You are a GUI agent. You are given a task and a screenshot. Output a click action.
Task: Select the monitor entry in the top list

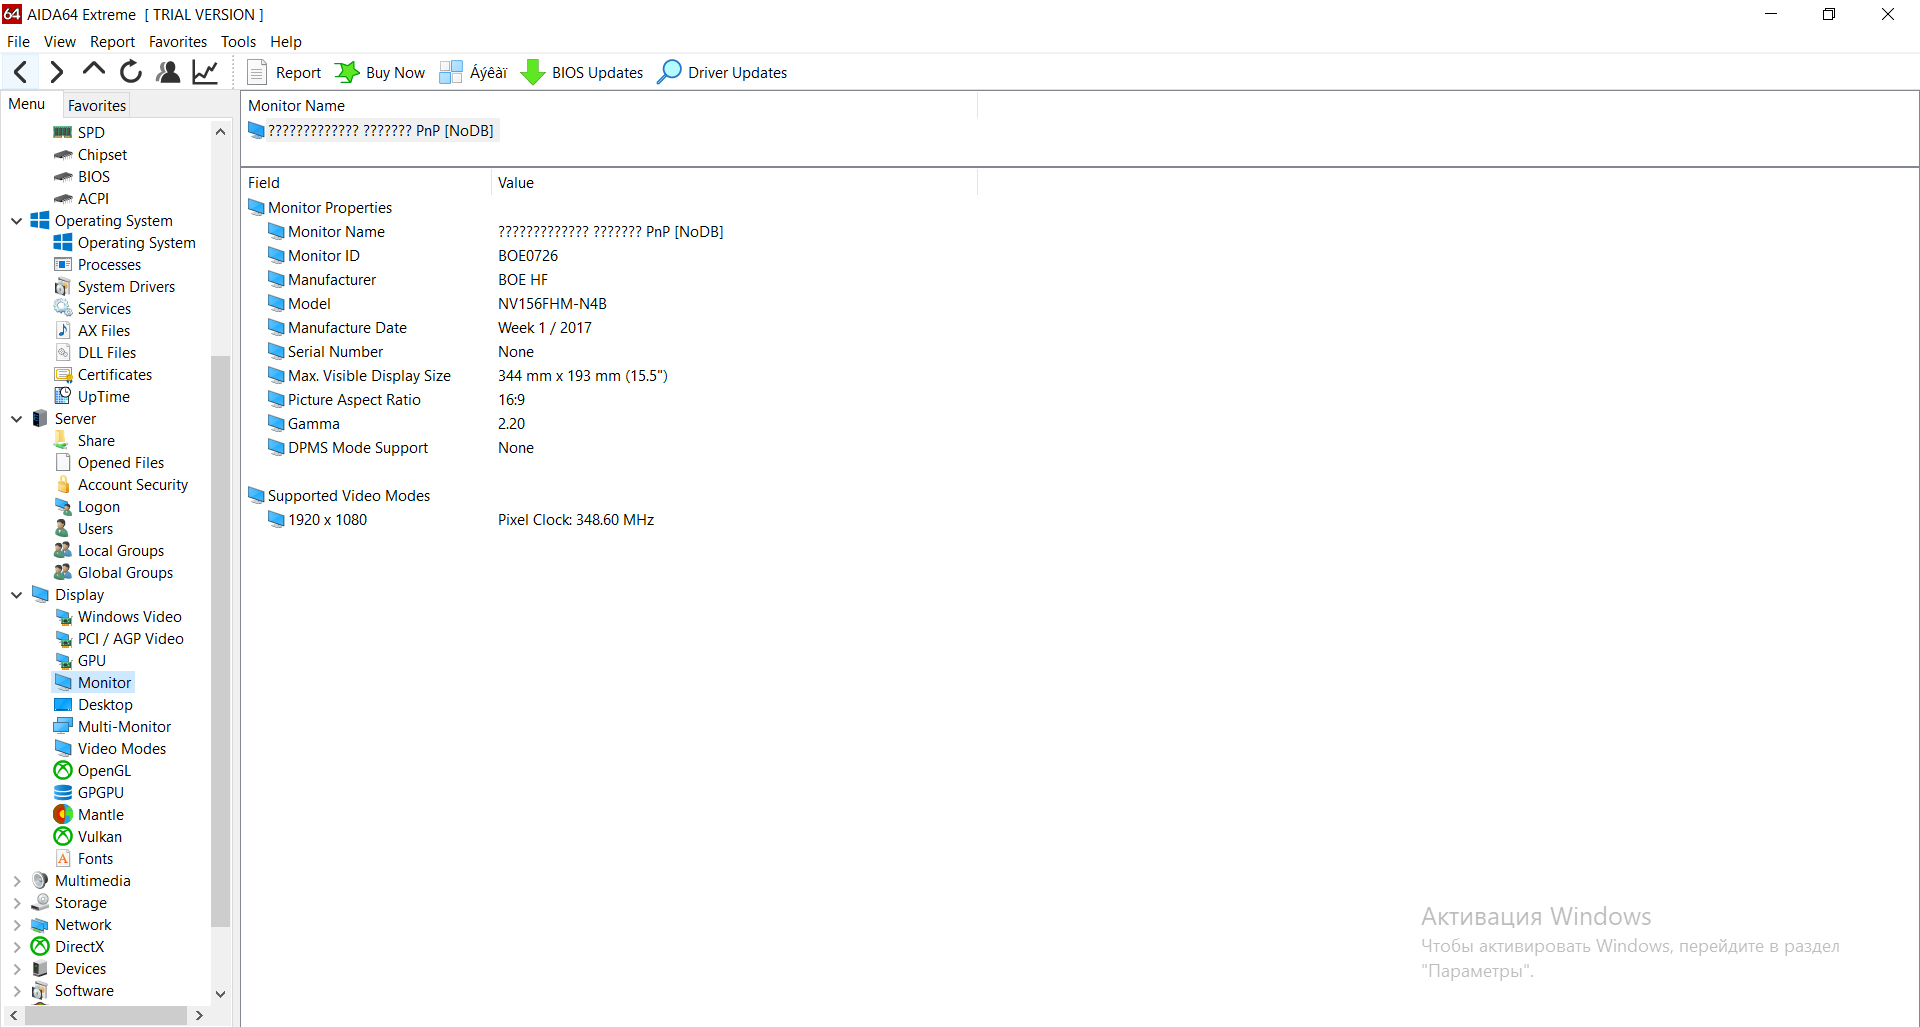click(x=372, y=131)
